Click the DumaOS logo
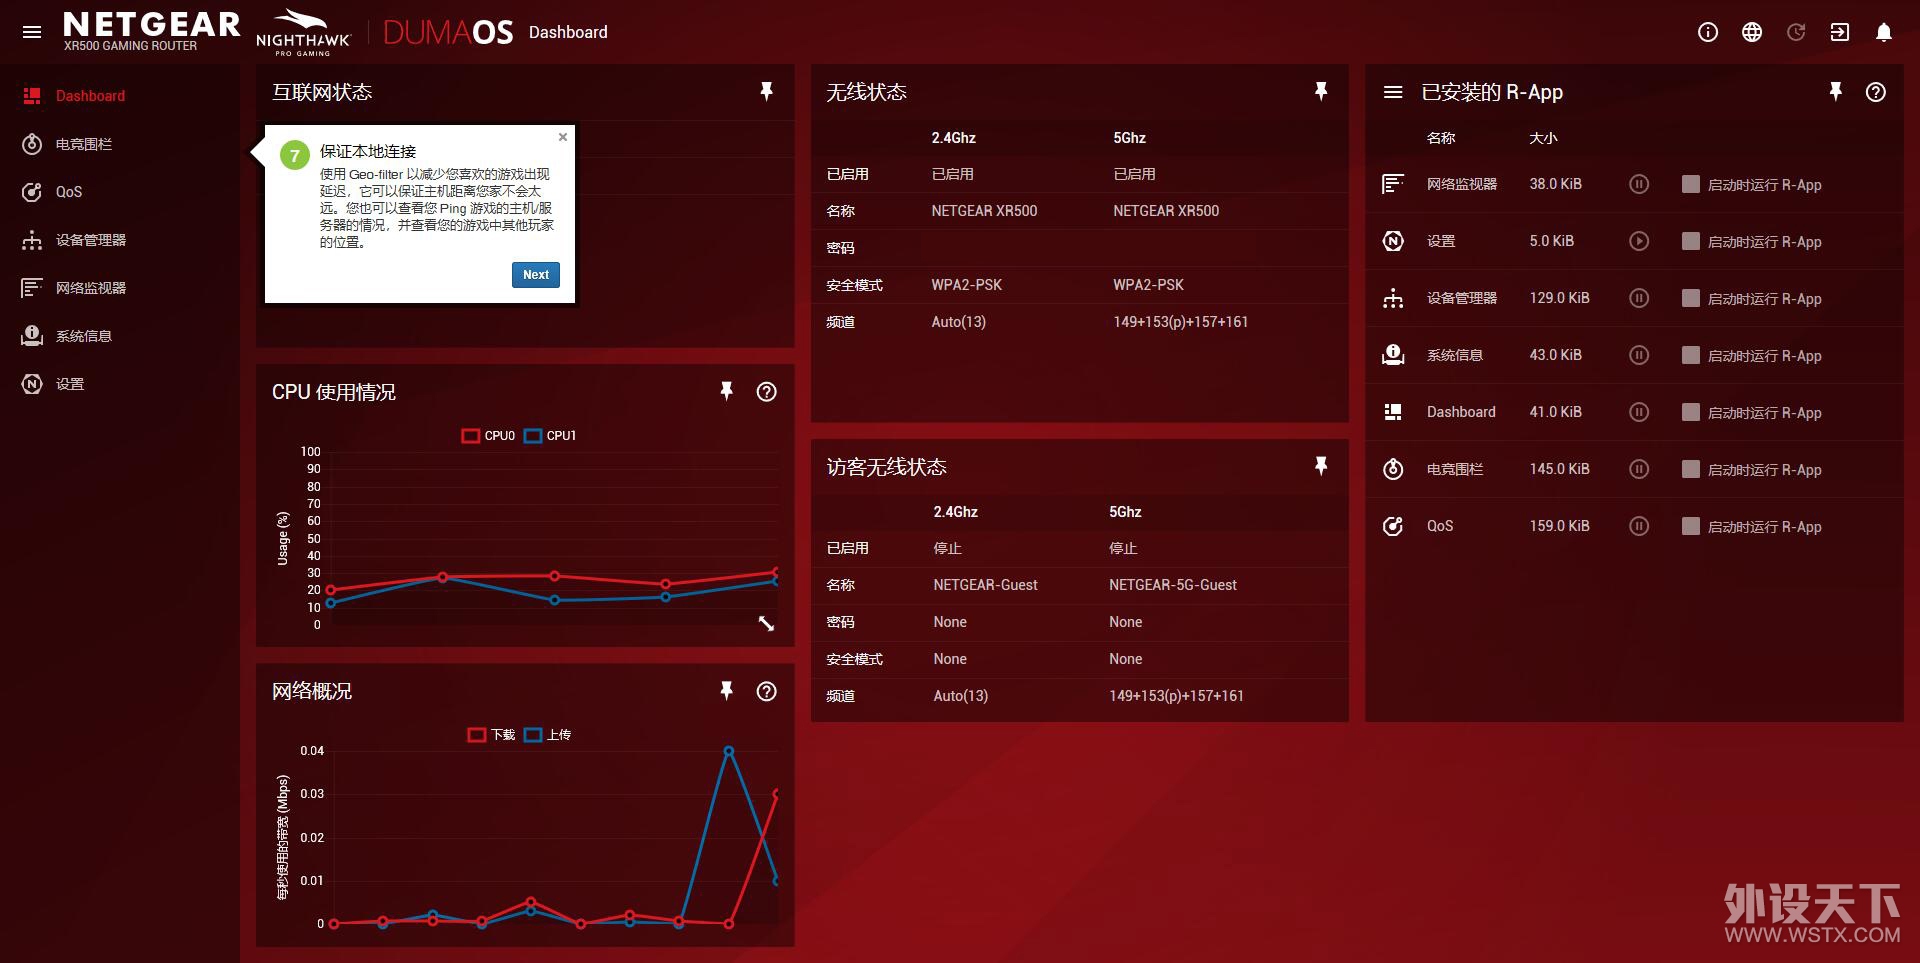1920x963 pixels. click(x=448, y=32)
